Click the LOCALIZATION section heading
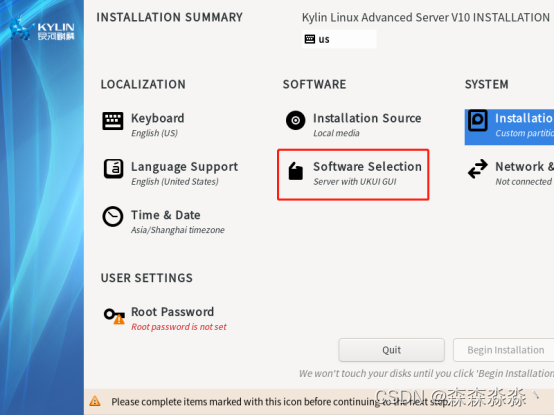554x416 pixels. click(143, 84)
